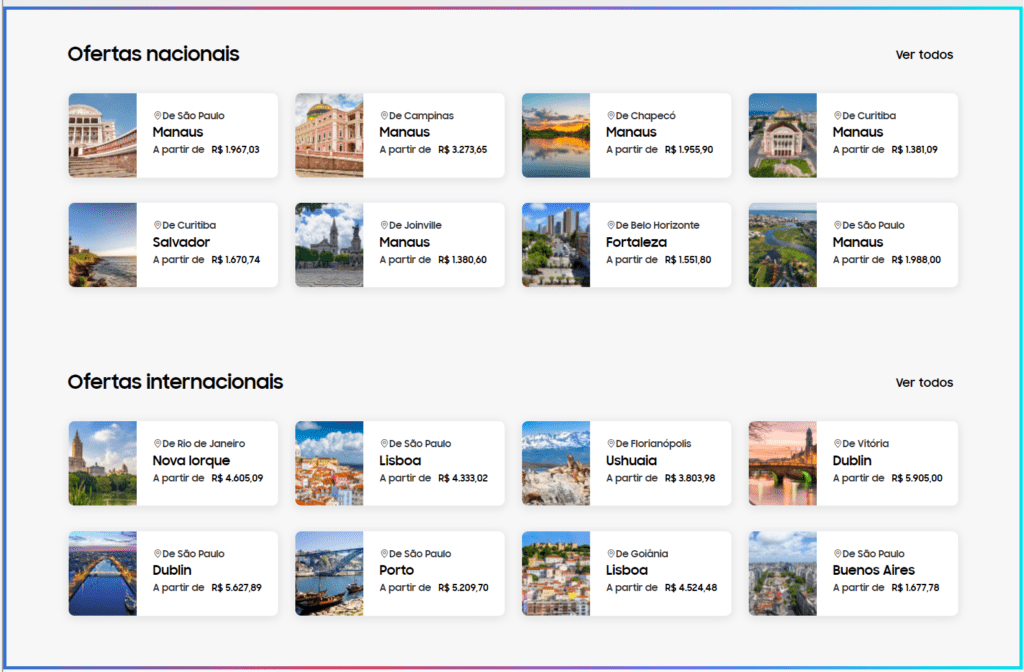Screen dimensions: 1024x672
Task: Click the pin icon next to De Goiânia
Action: tap(611, 554)
